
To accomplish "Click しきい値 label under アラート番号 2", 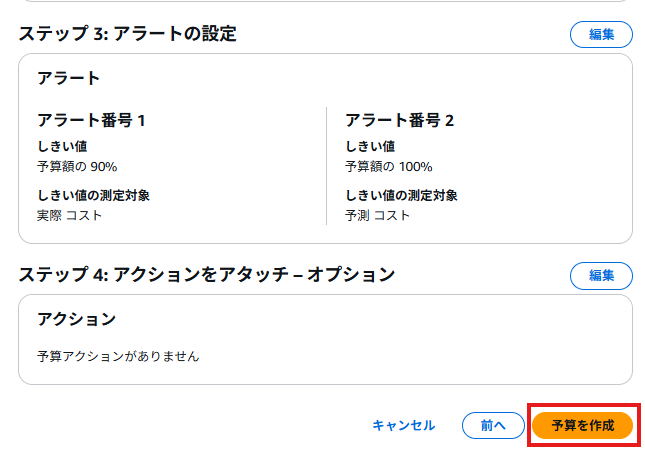I will tap(370, 146).
